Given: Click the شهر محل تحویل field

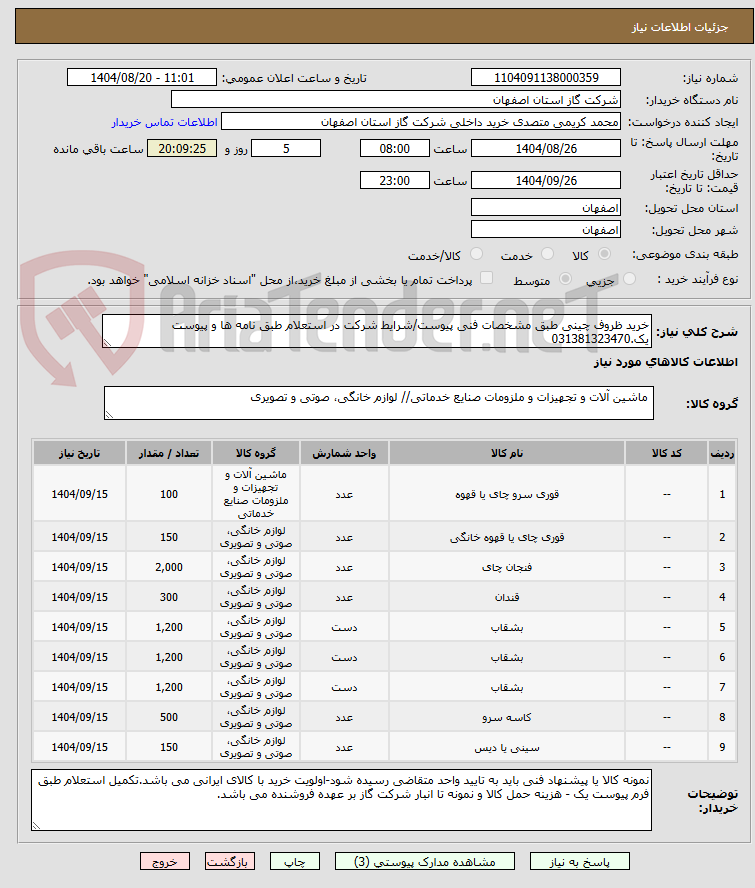Looking at the screenshot, I should coord(545,229).
